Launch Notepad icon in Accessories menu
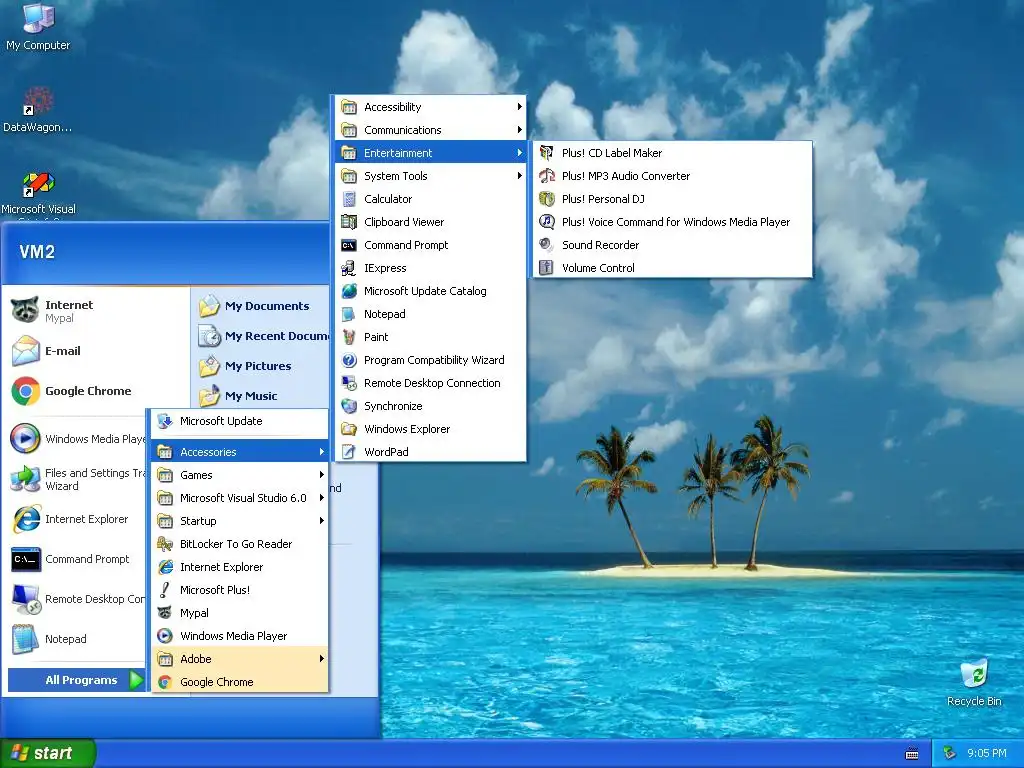 (x=349, y=314)
